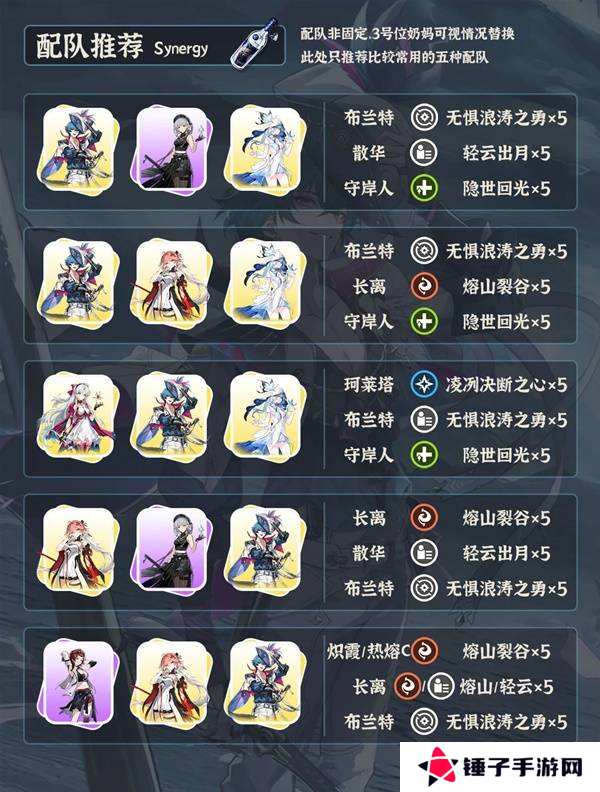Screen dimensions: 600x792
Task: Click the fourth team's 无惧浪涛之勇 icon next to 布兰特
Action: [x=424, y=588]
